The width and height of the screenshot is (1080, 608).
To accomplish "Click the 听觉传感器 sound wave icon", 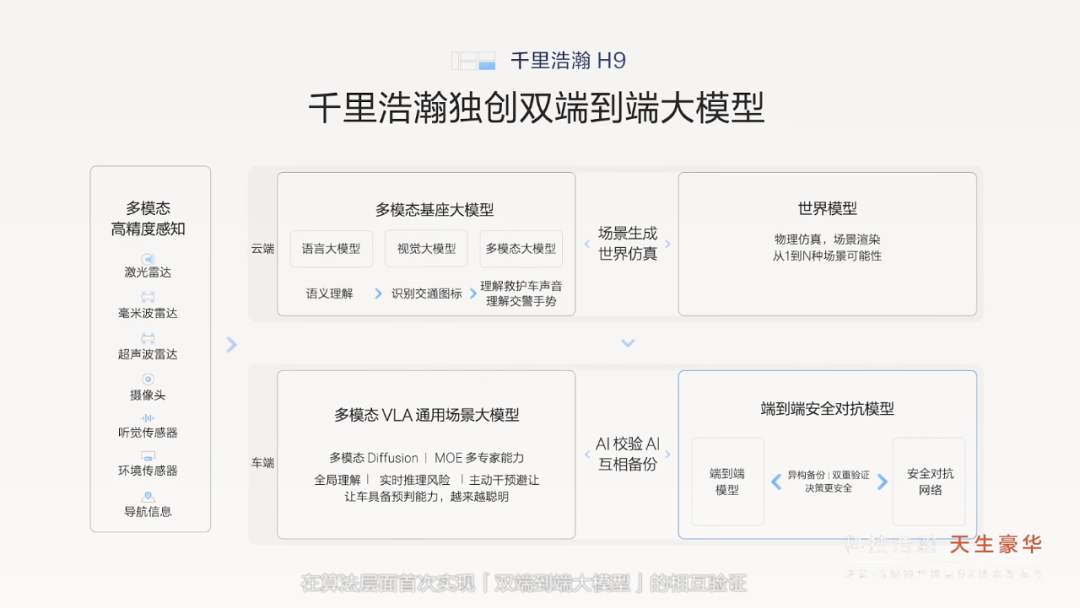I will coord(147,418).
